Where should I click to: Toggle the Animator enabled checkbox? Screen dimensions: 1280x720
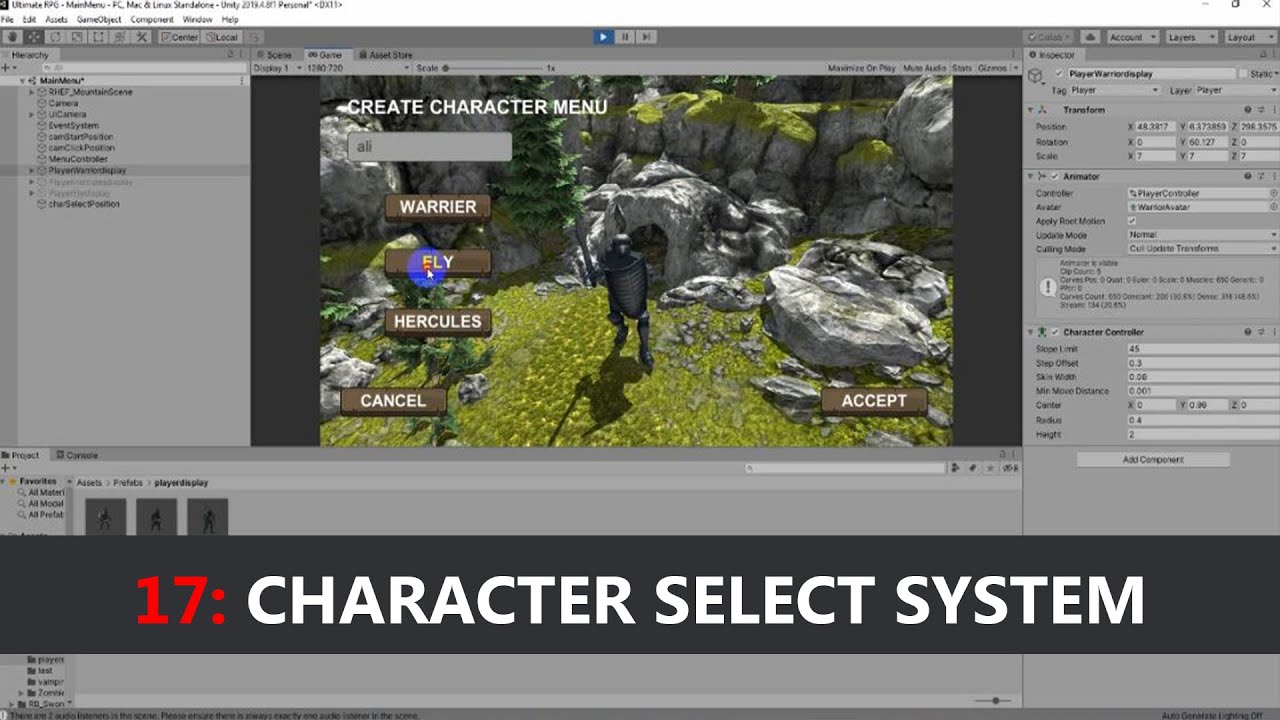tap(1054, 176)
